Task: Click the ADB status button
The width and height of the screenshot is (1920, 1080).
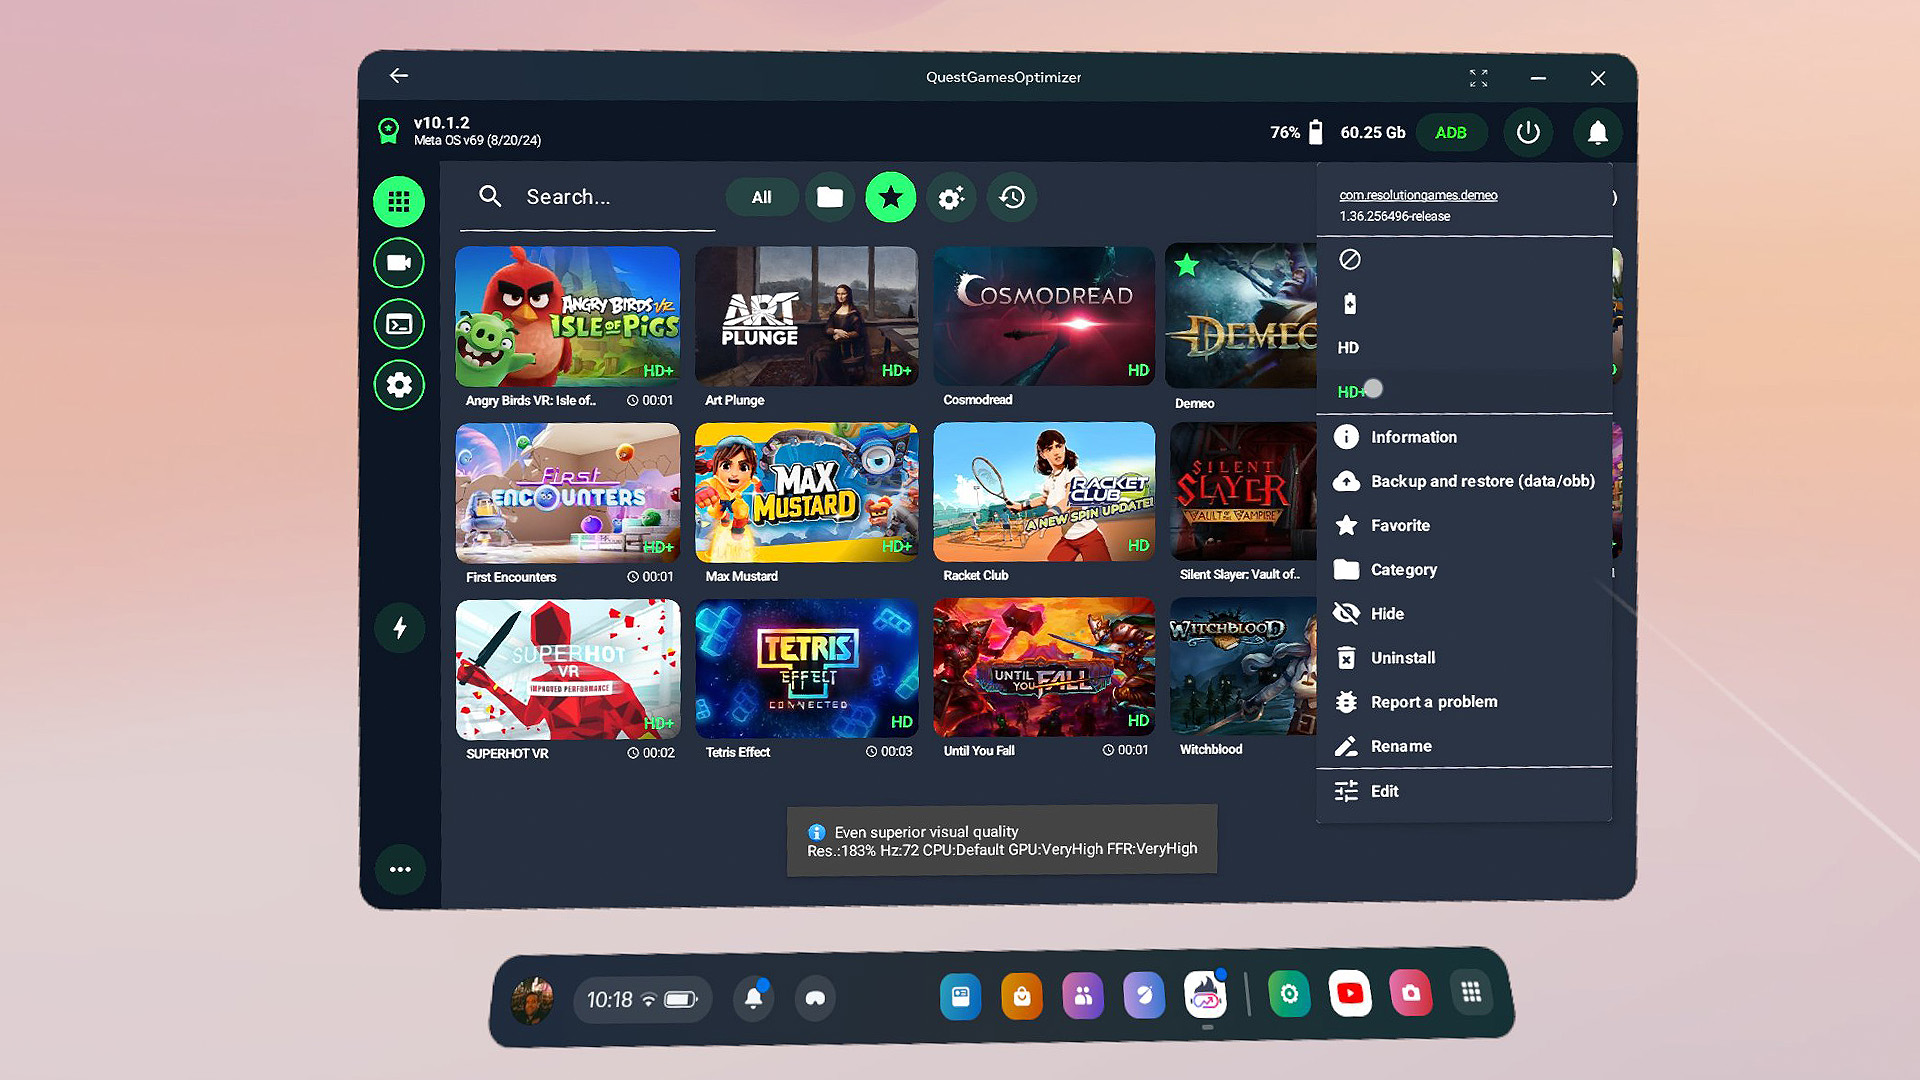Action: pos(1450,132)
